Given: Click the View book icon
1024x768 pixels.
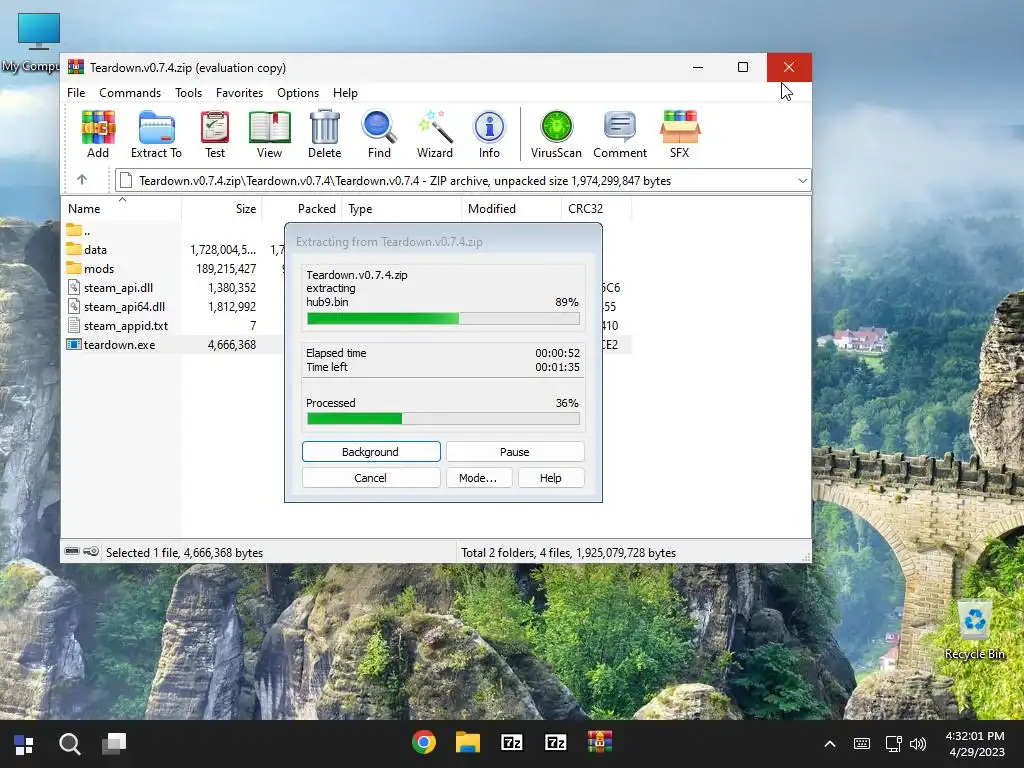Looking at the screenshot, I should pos(269,134).
